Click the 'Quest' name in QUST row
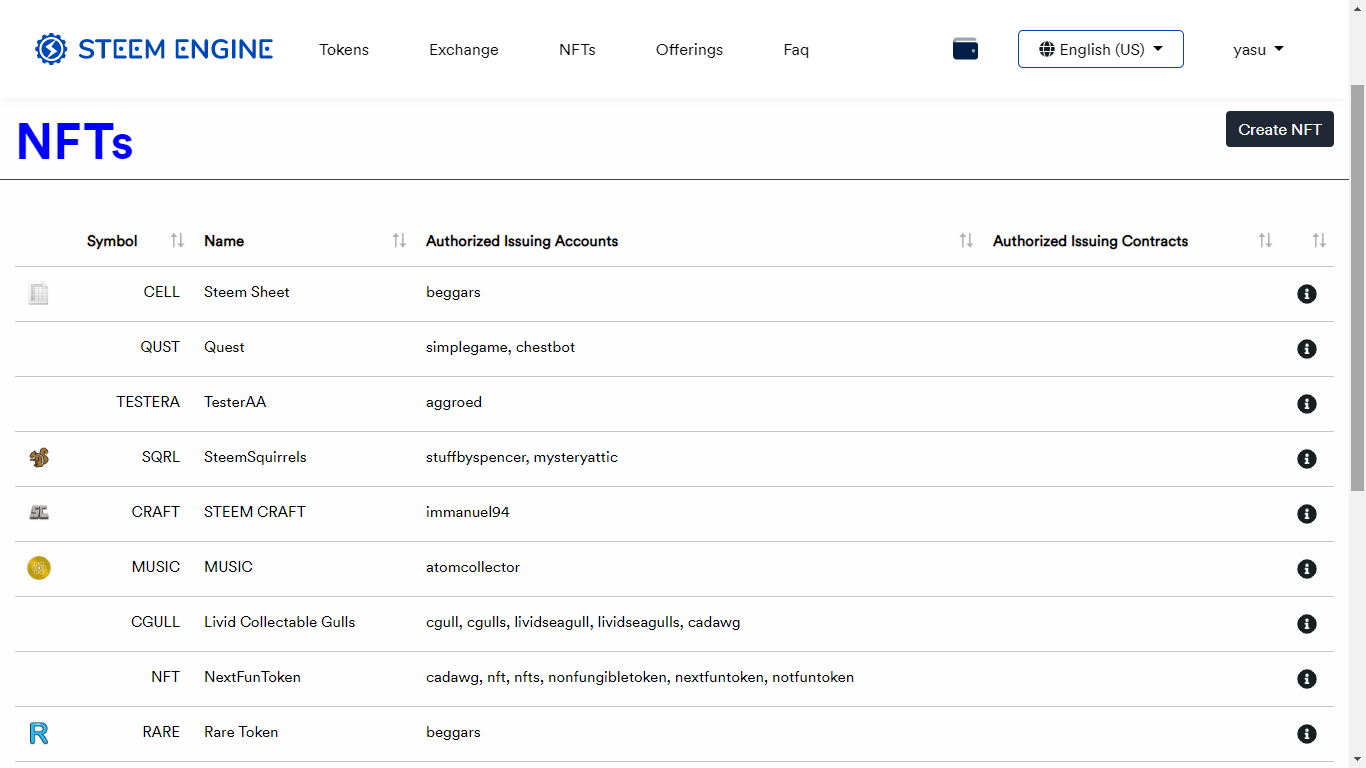The width and height of the screenshot is (1366, 768). coord(224,347)
